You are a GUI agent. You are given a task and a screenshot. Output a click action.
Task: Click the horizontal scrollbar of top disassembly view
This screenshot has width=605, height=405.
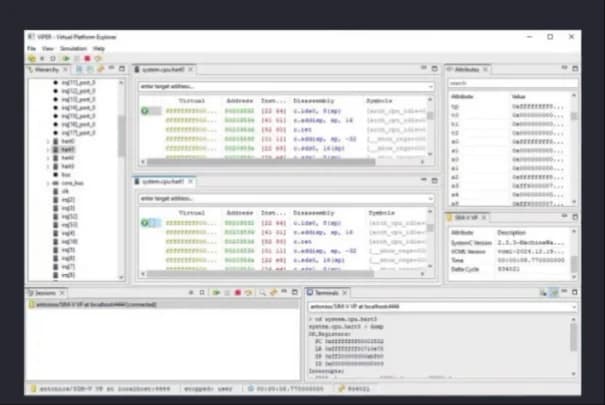261,162
